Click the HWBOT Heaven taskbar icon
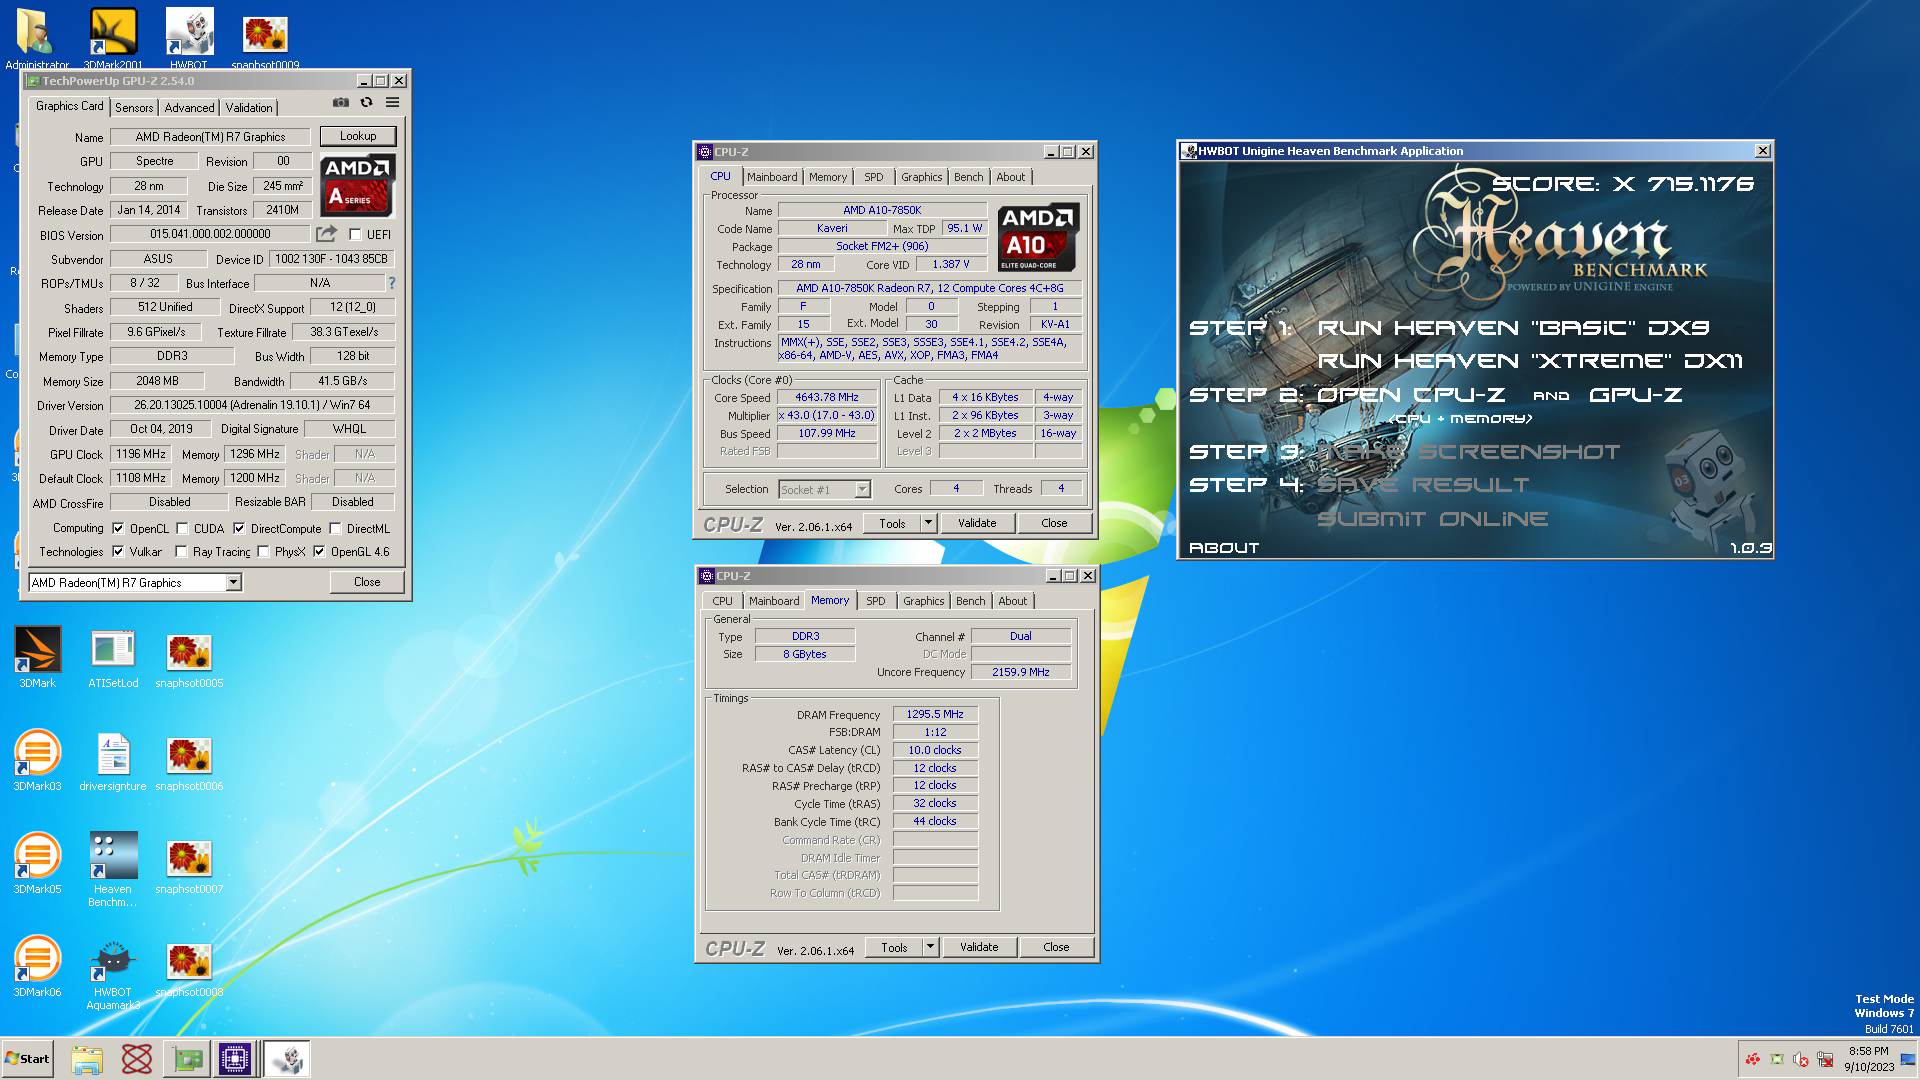 [x=287, y=1059]
